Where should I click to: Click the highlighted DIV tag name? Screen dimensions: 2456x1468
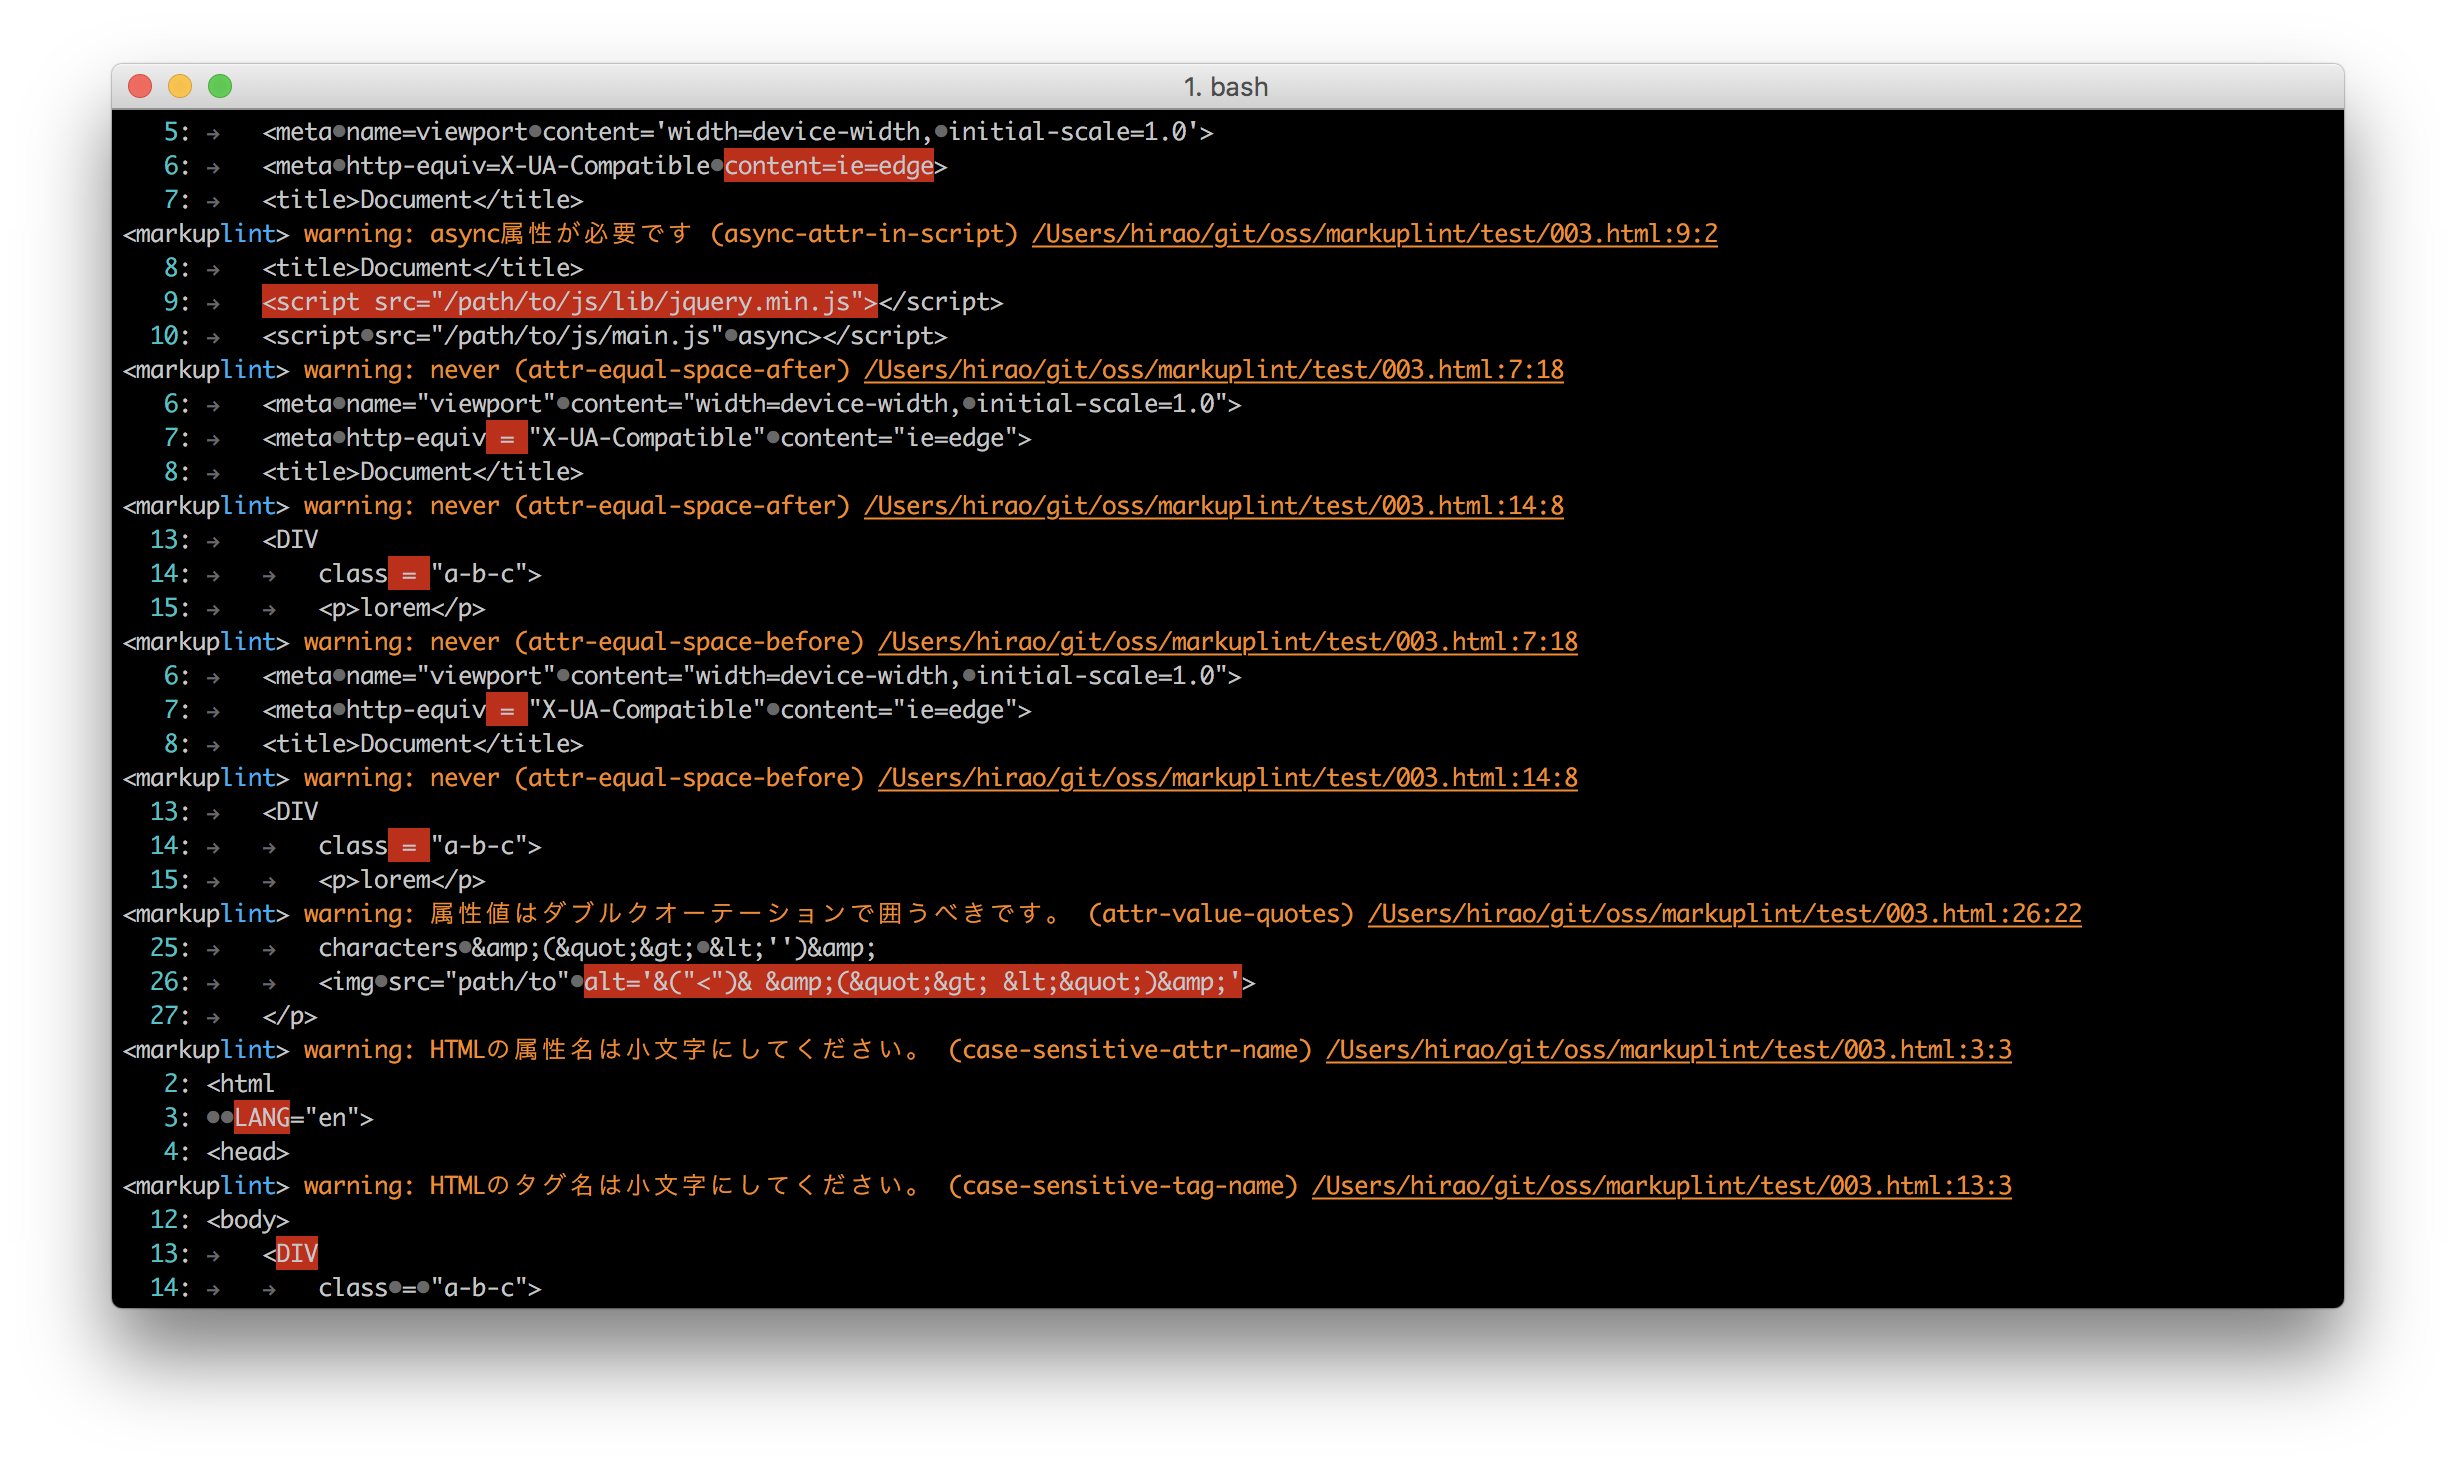tap(296, 1254)
